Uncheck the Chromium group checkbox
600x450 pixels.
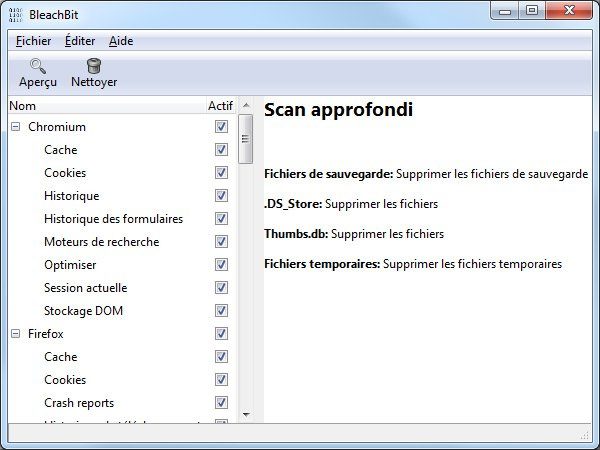click(x=221, y=127)
